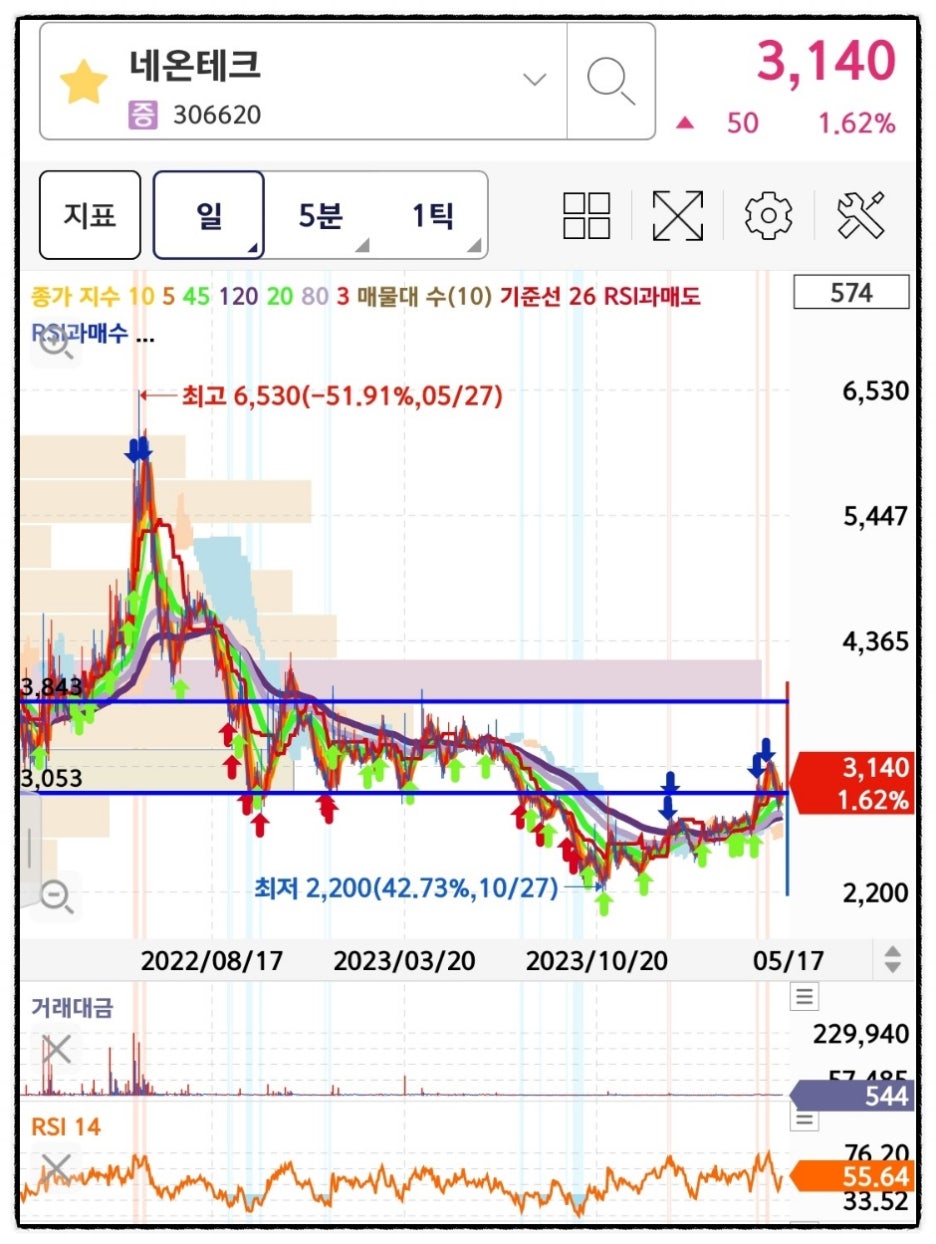Close the 거래대금 panel with X
Screen dimensions: 936x1244
tap(57, 1049)
